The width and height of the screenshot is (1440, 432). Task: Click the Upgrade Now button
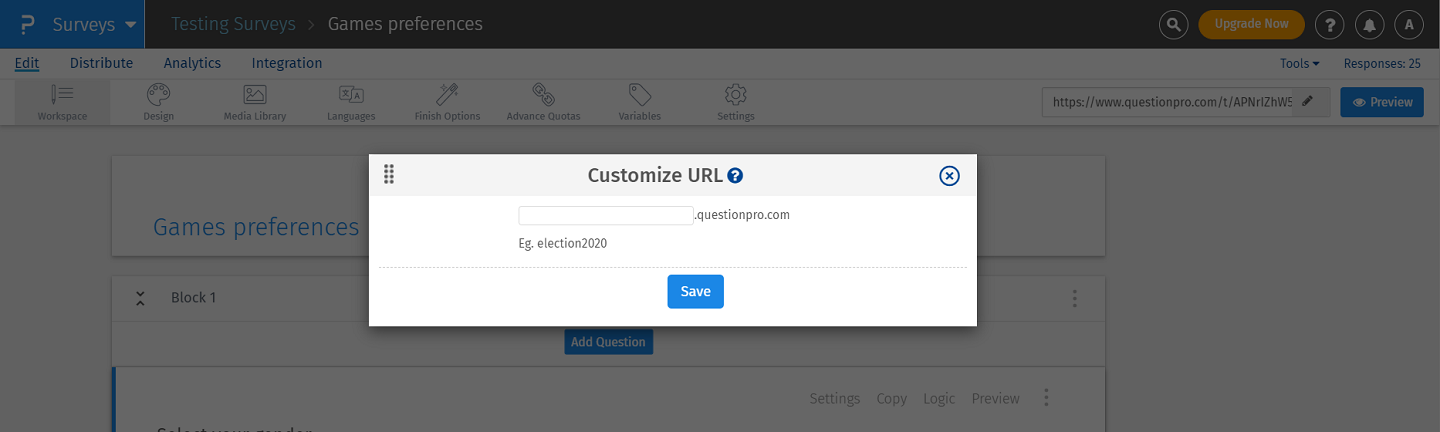click(1251, 24)
